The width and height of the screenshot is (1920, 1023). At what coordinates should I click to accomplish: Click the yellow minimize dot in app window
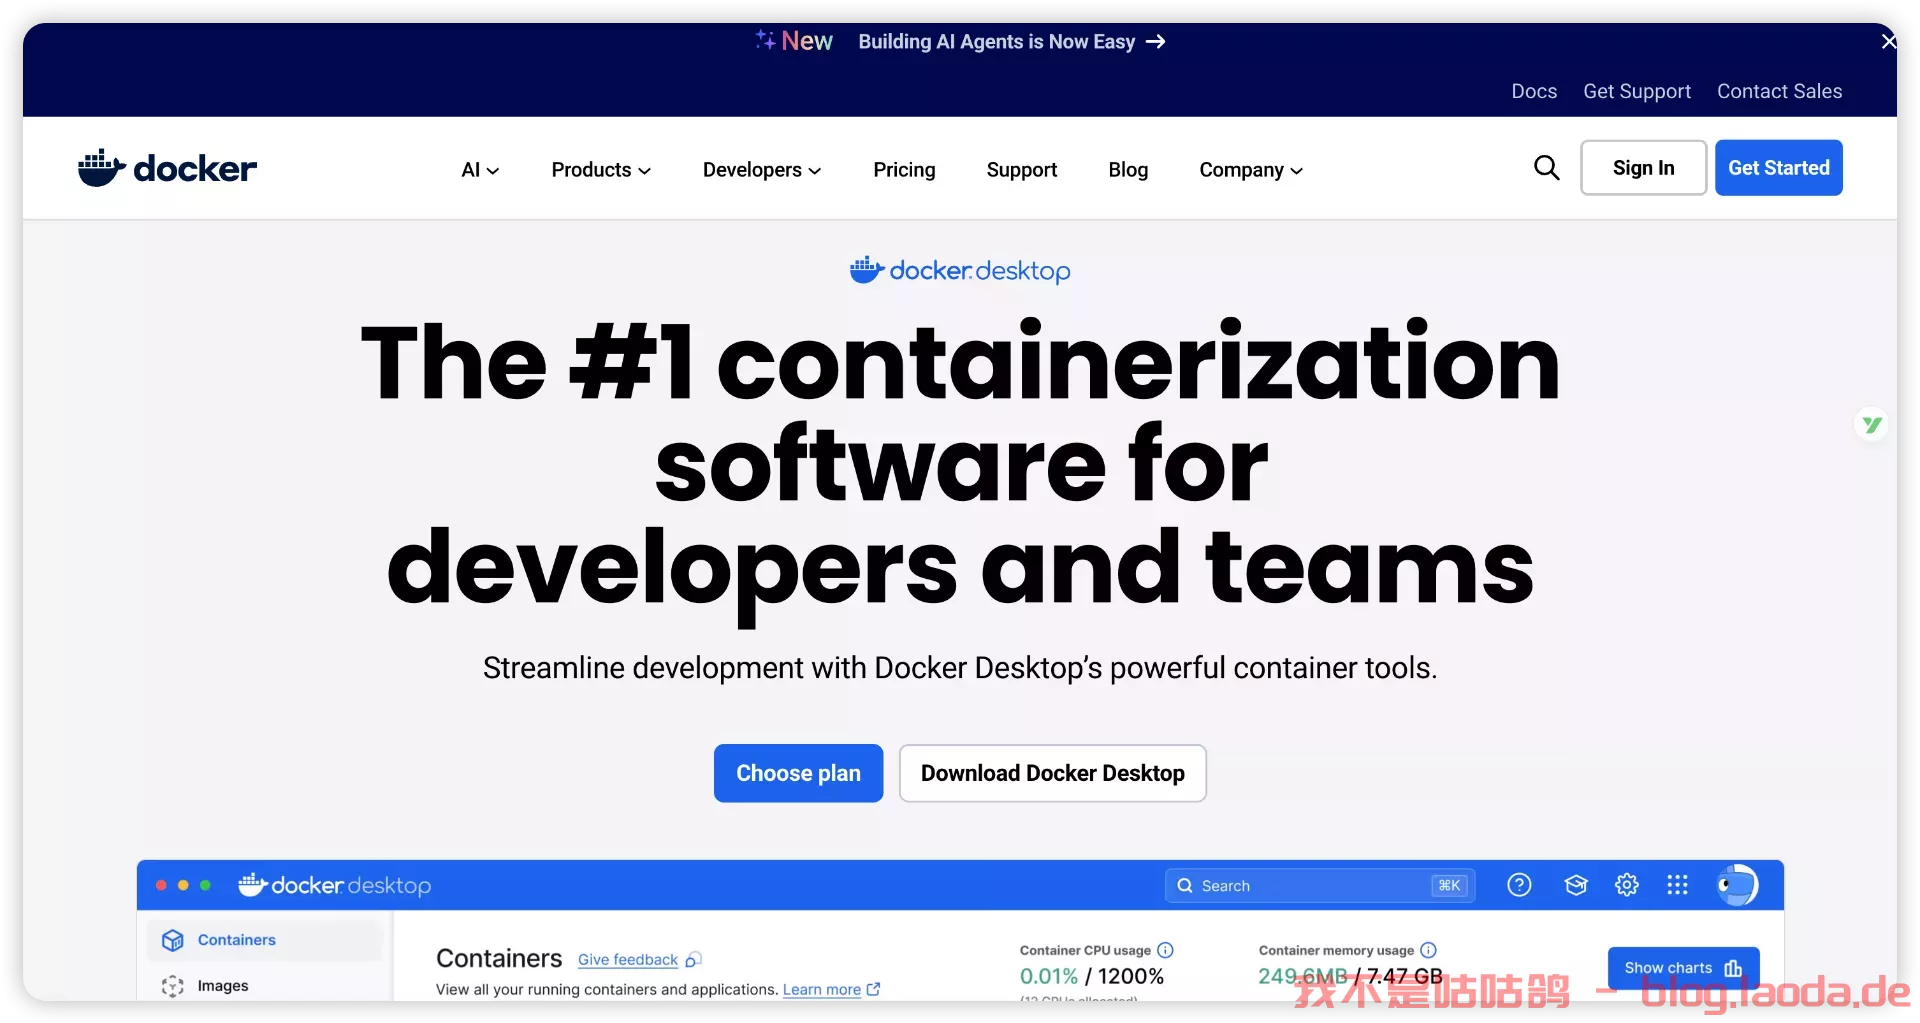[x=183, y=885]
